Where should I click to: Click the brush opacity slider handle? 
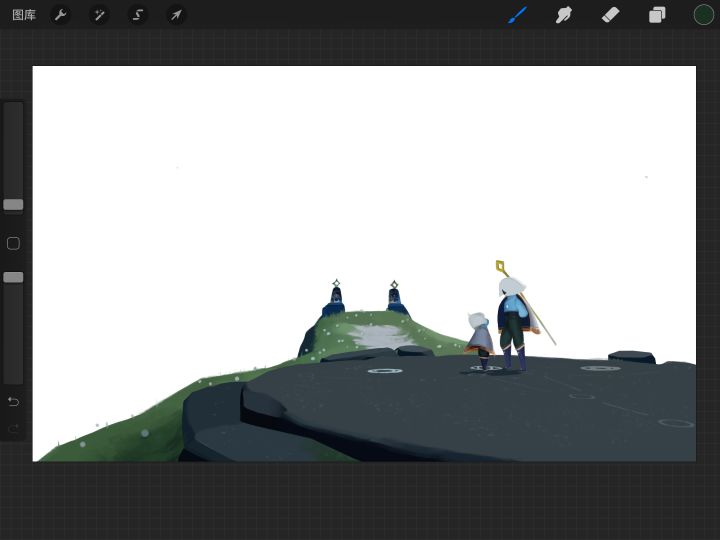[13, 277]
